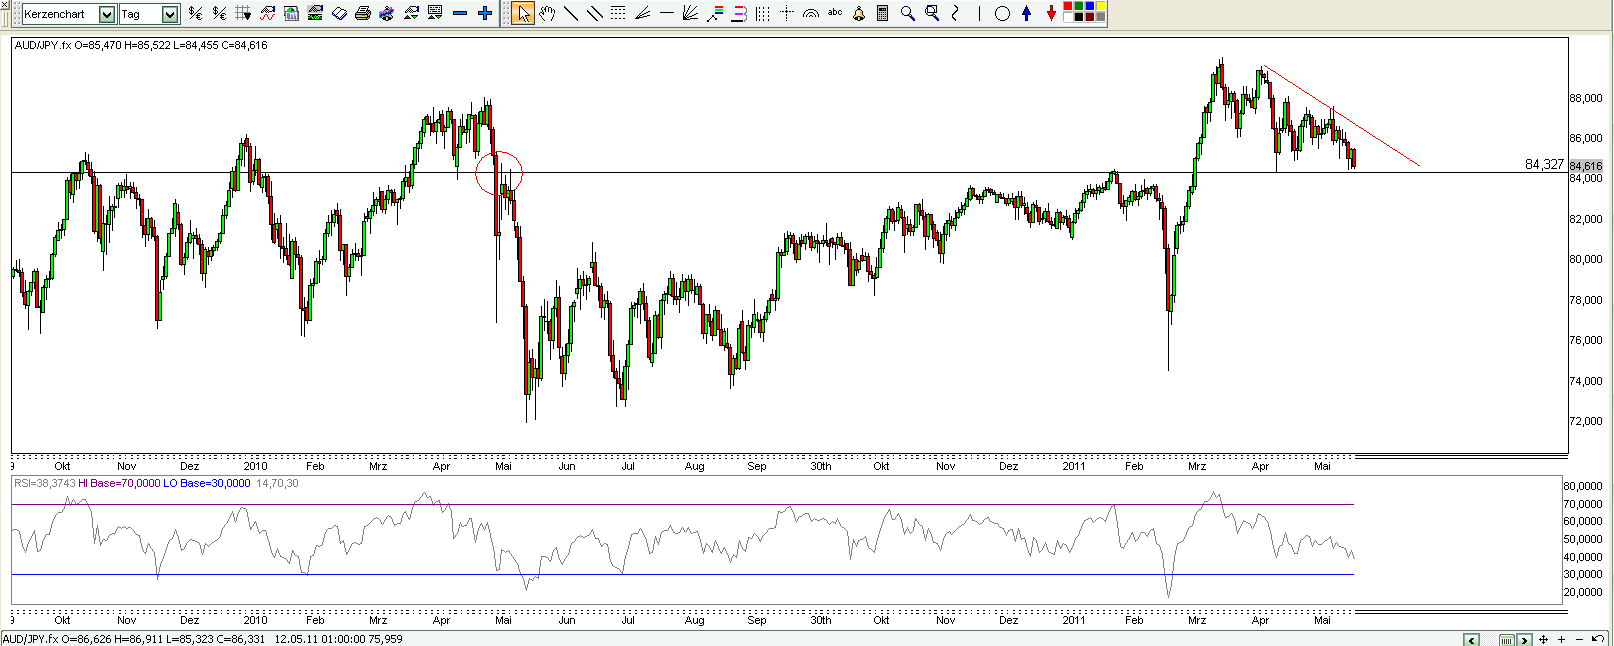Image resolution: width=1614 pixels, height=646 pixels.
Task: Select the freehand curve tool
Action: 955,14
